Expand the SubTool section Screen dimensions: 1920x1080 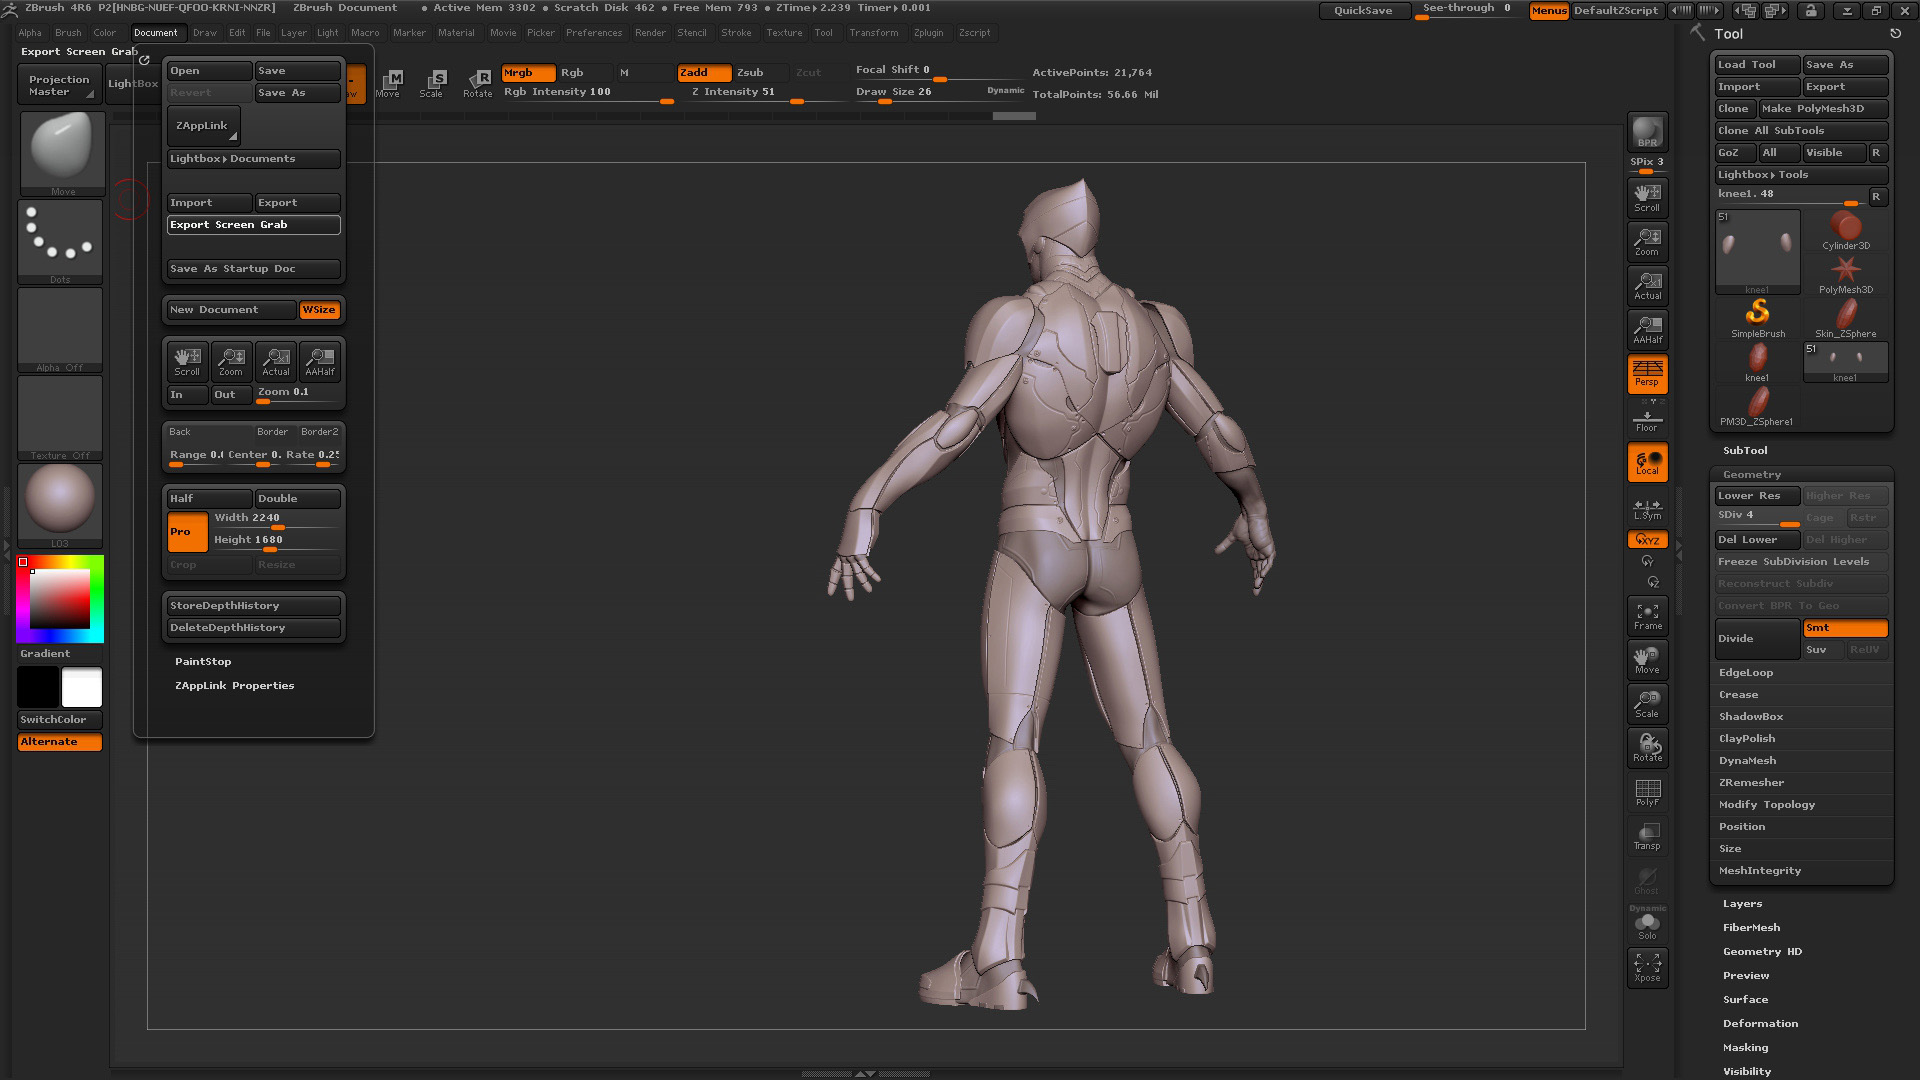(x=1745, y=451)
